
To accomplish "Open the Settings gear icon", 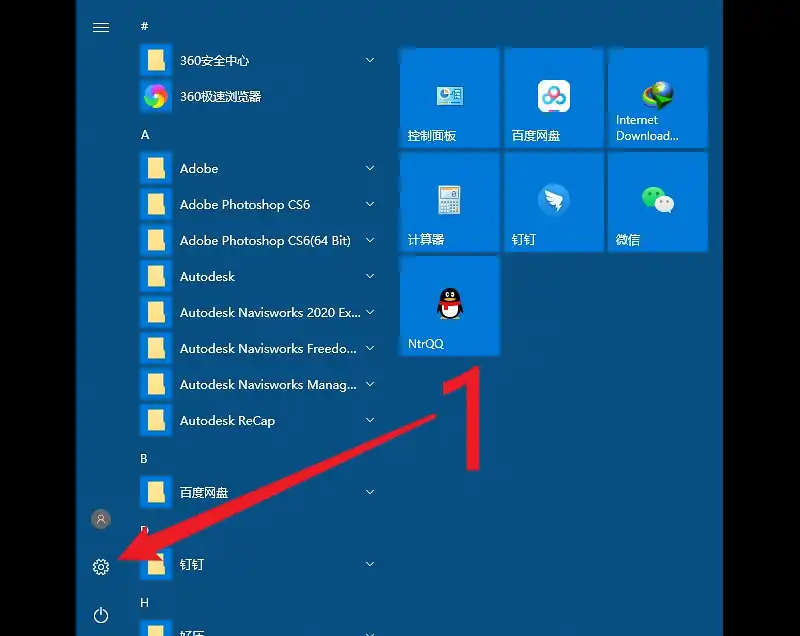I will coord(101,567).
